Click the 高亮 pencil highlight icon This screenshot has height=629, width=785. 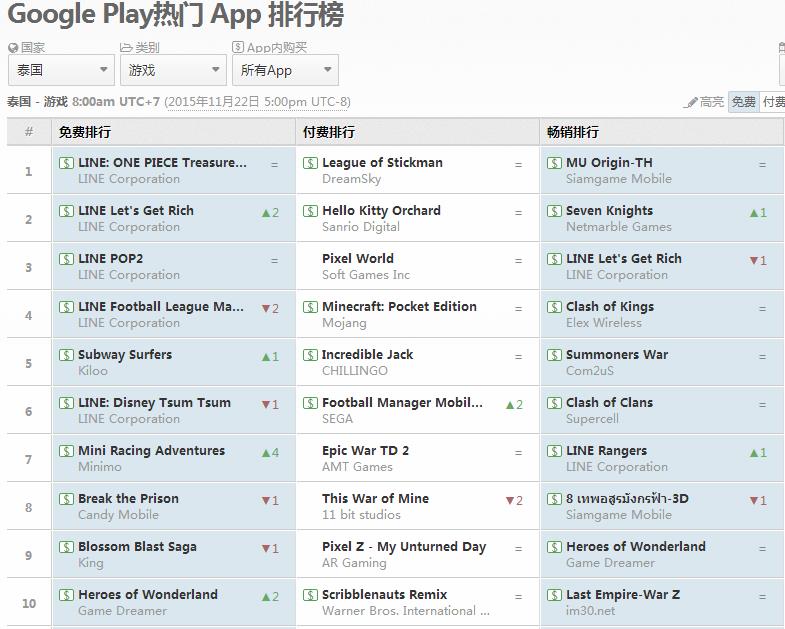click(x=691, y=103)
